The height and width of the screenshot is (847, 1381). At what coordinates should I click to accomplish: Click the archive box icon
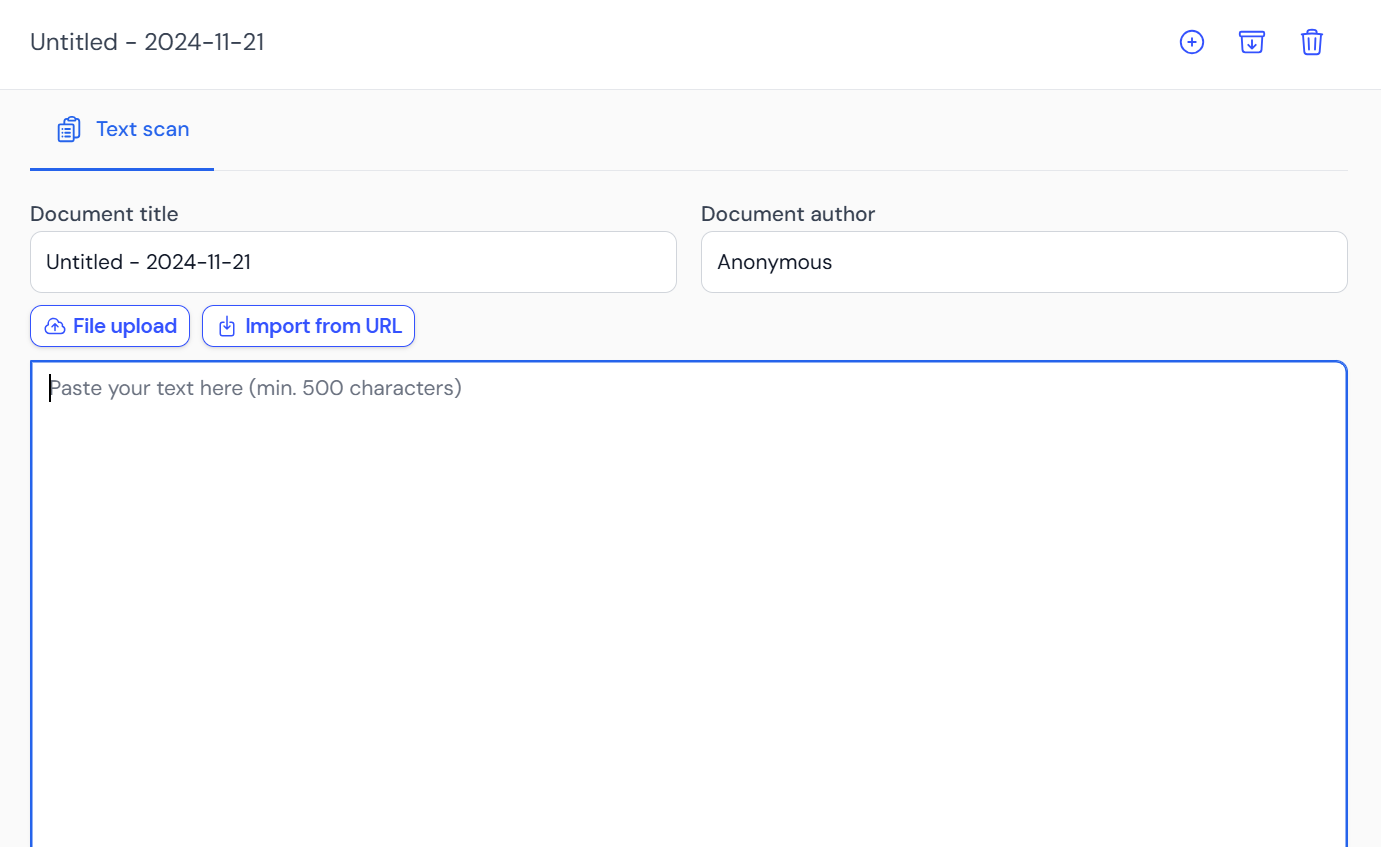(1251, 42)
